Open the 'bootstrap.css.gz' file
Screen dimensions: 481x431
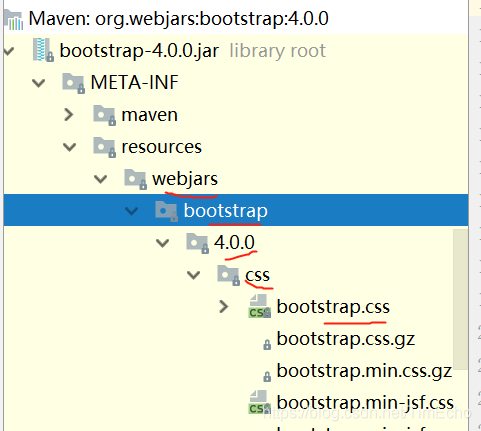346,340
